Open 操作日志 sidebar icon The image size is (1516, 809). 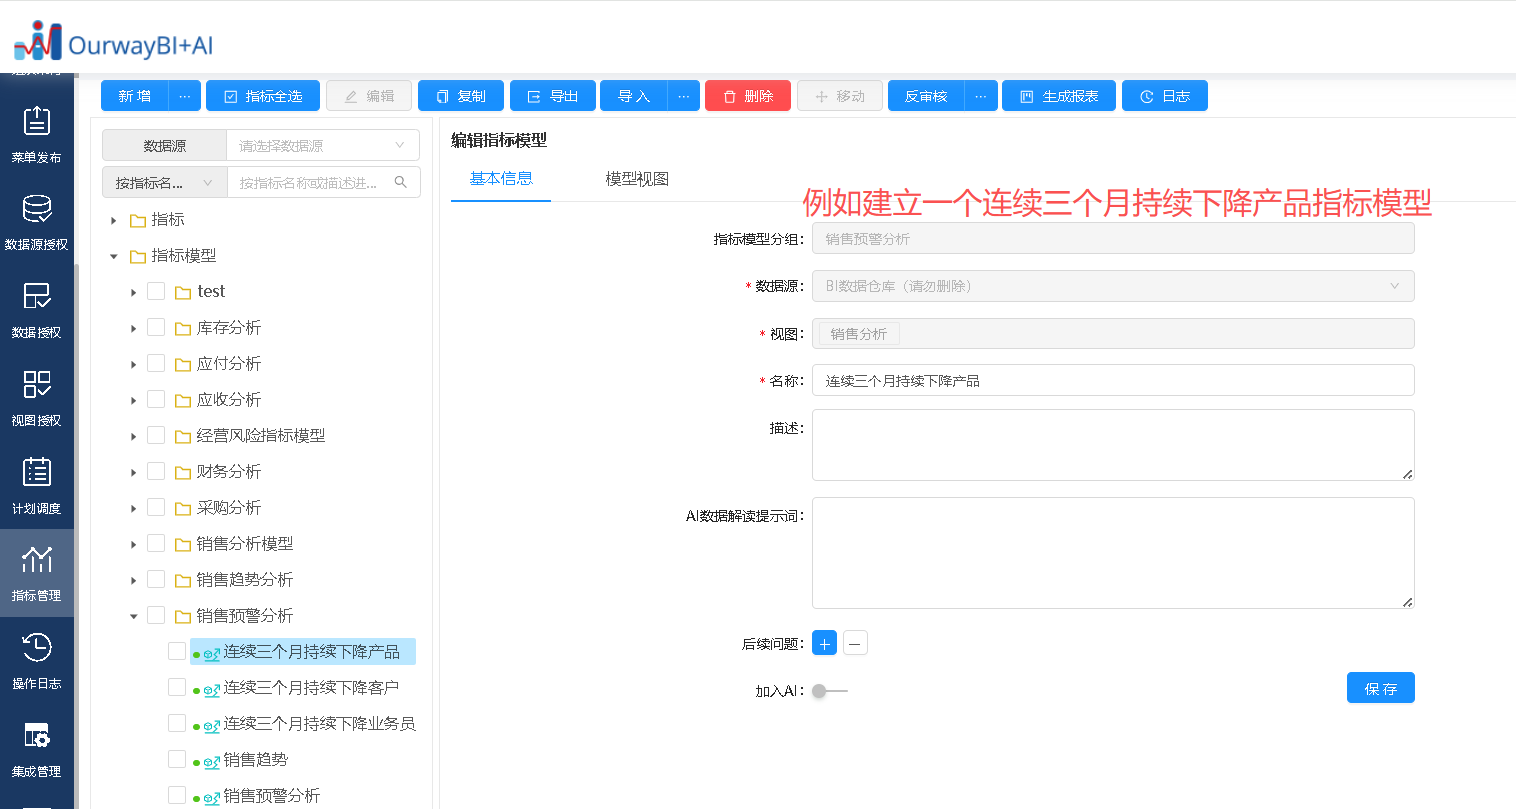(x=37, y=661)
